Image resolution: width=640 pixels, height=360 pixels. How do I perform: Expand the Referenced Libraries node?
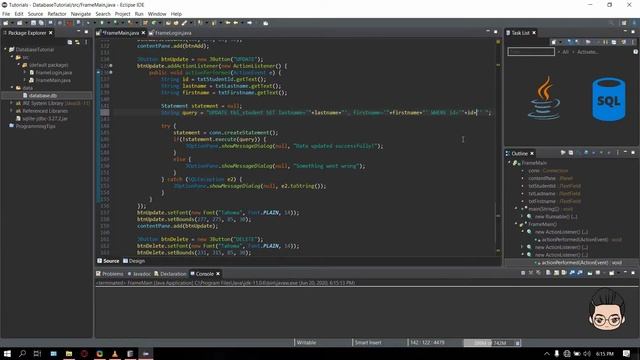11,111
